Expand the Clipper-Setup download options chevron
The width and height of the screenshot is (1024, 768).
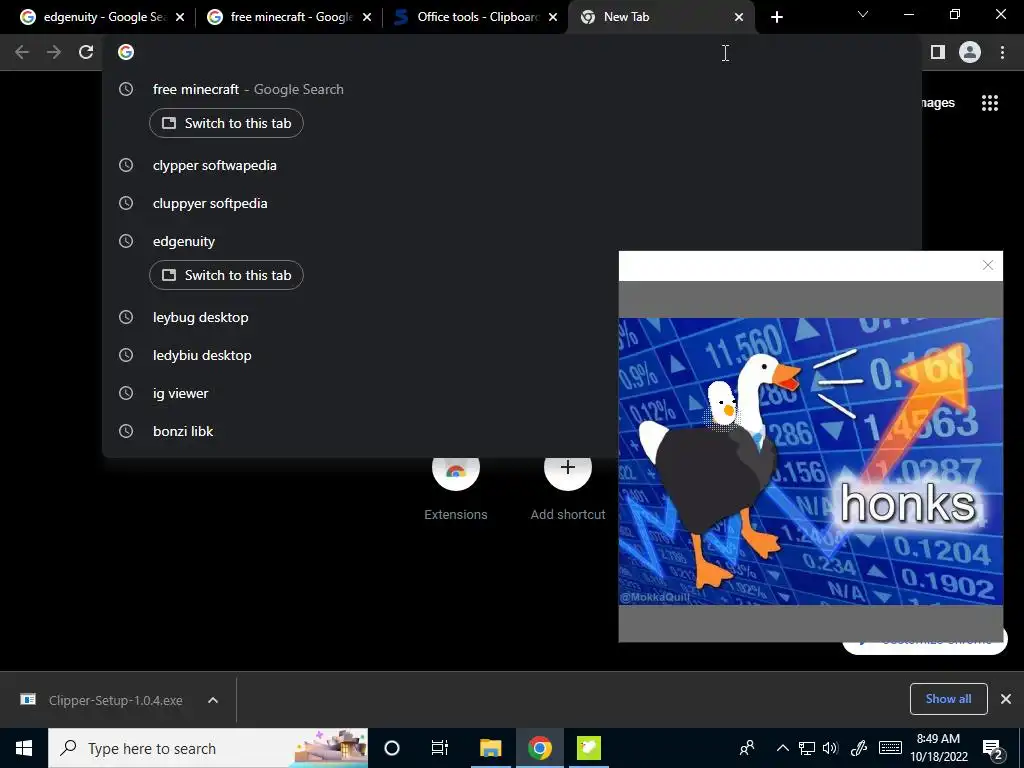[213, 700]
